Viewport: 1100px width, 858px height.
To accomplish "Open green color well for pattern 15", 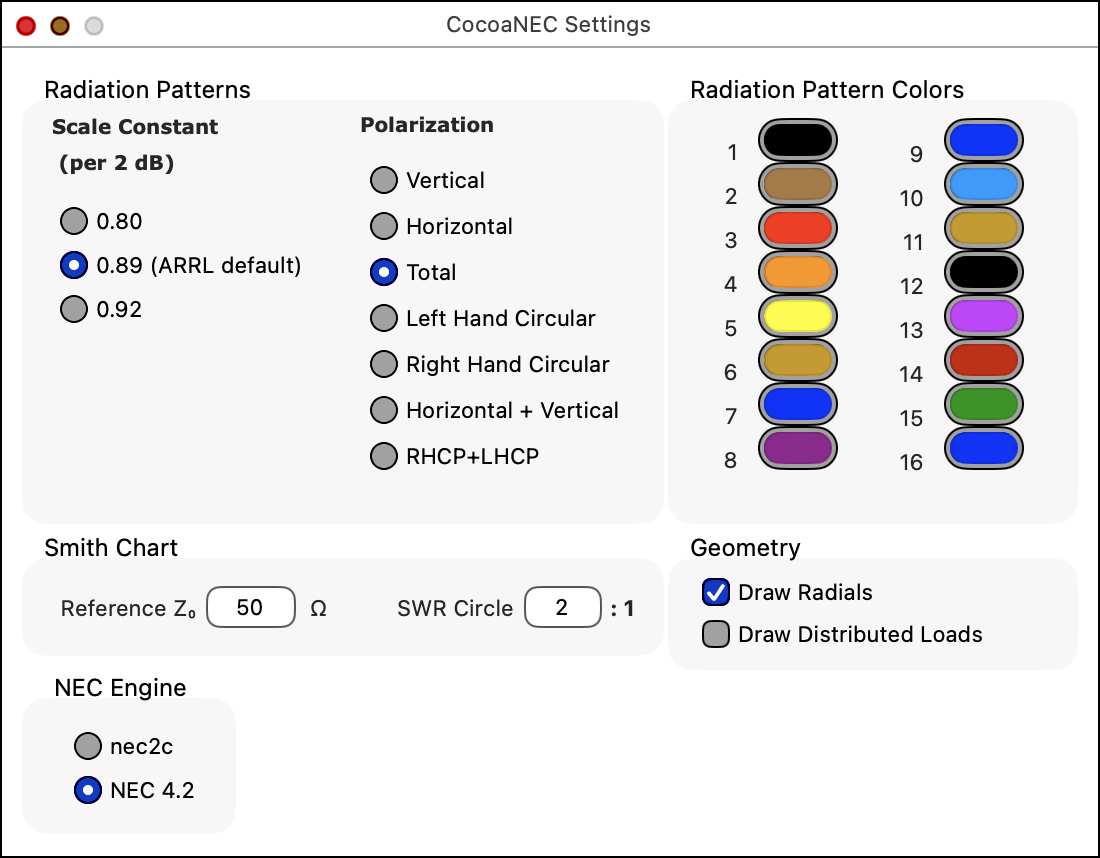I will pos(984,404).
